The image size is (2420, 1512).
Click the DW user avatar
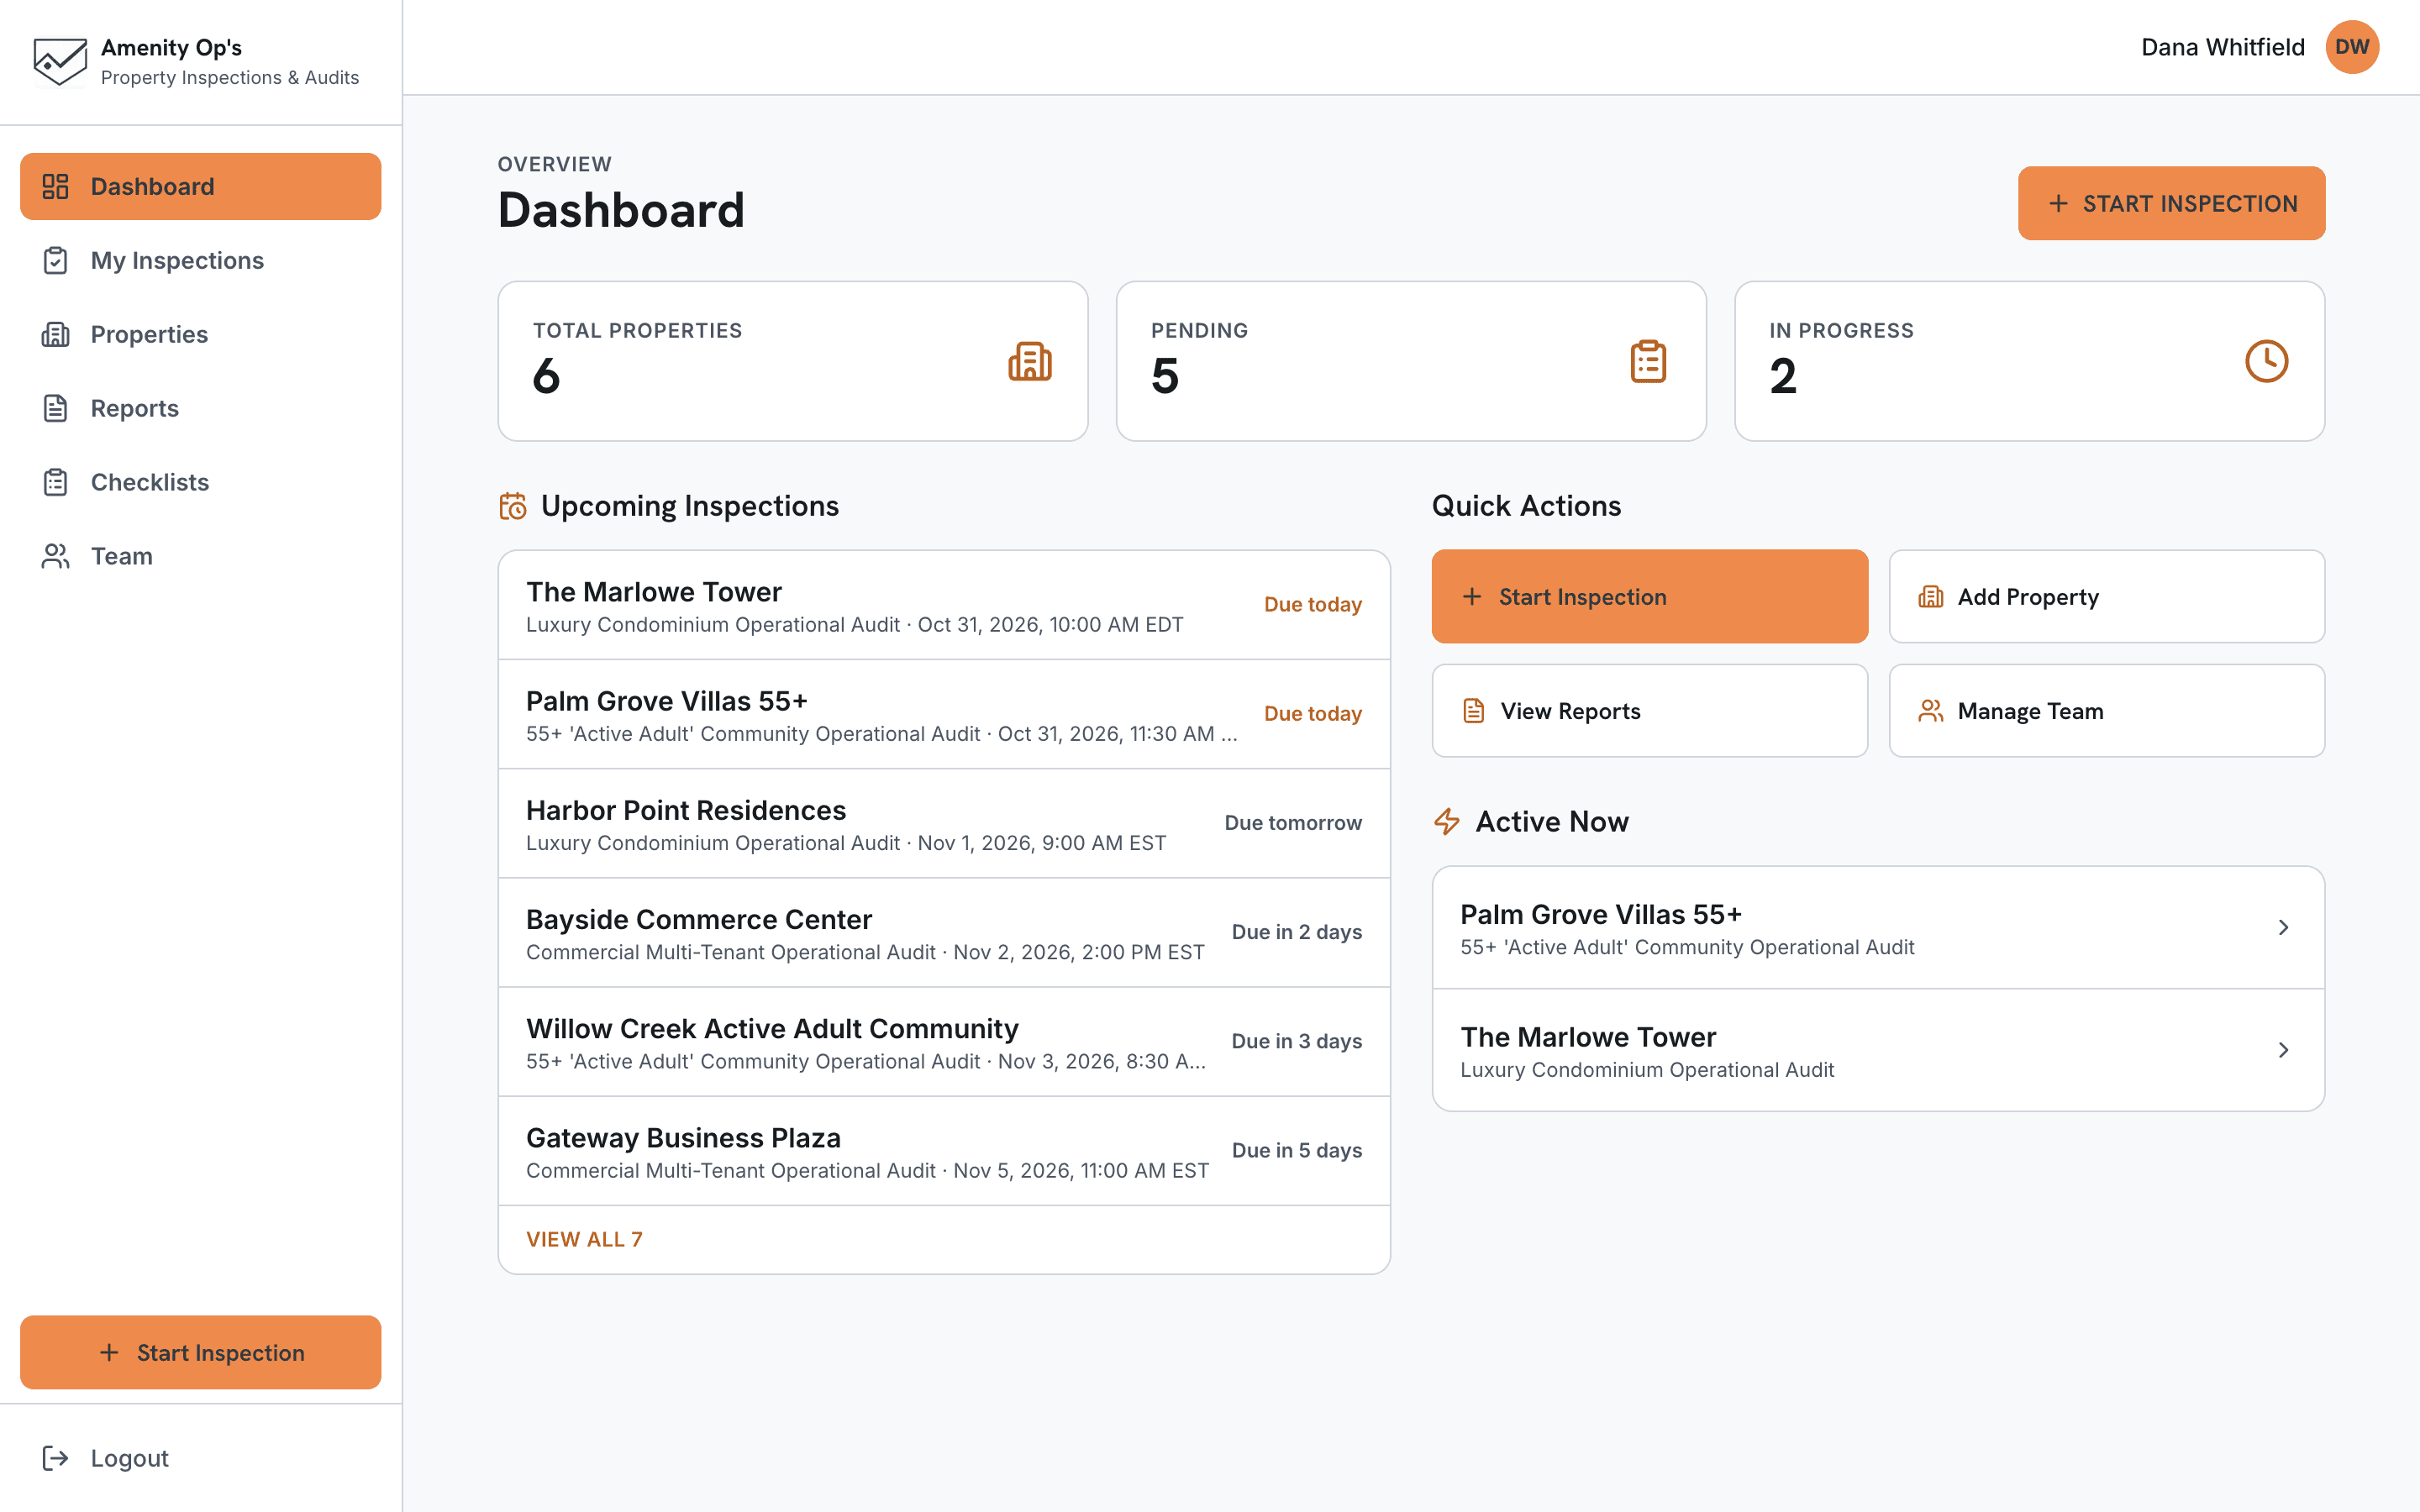tap(2352, 47)
